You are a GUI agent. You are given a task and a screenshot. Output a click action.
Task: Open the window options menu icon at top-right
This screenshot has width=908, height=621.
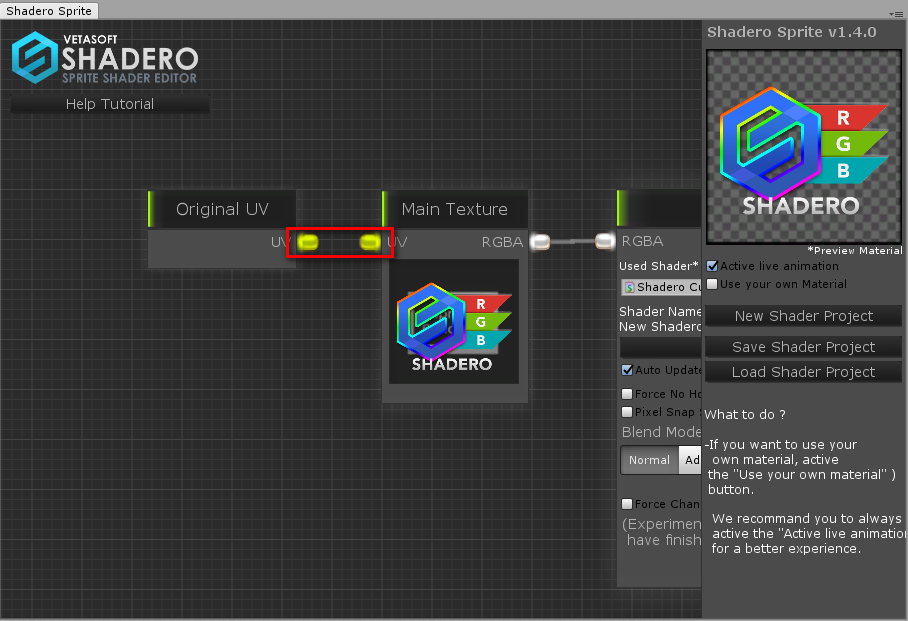896,13
